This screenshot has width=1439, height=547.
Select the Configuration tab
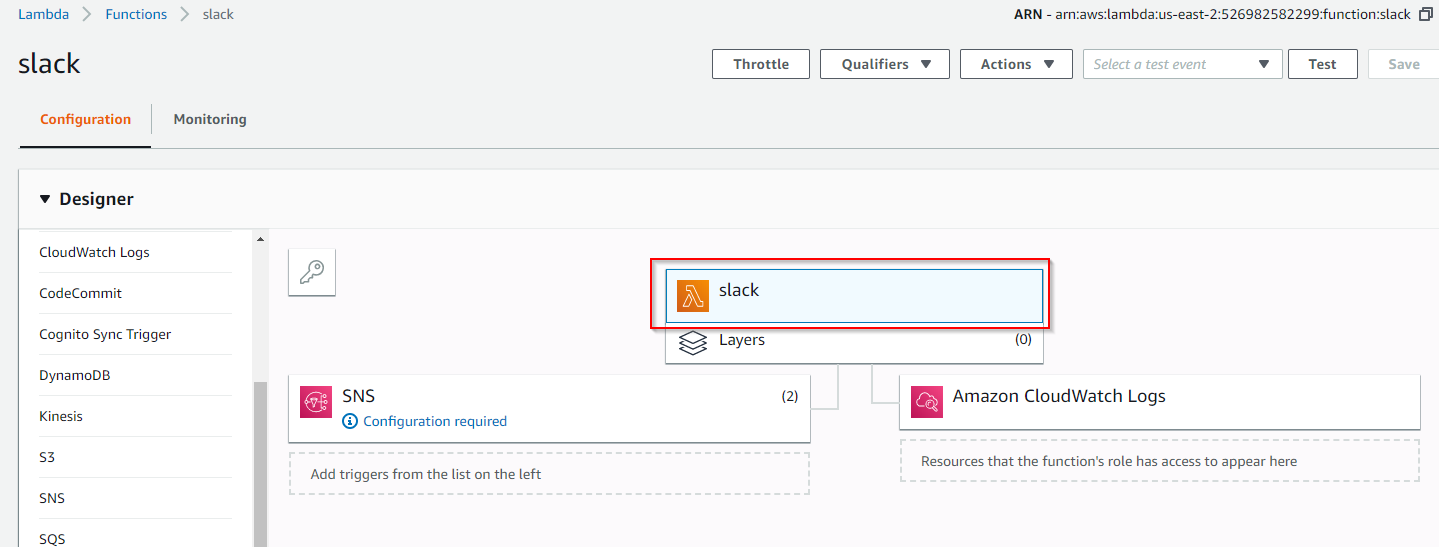pyautogui.click(x=85, y=119)
